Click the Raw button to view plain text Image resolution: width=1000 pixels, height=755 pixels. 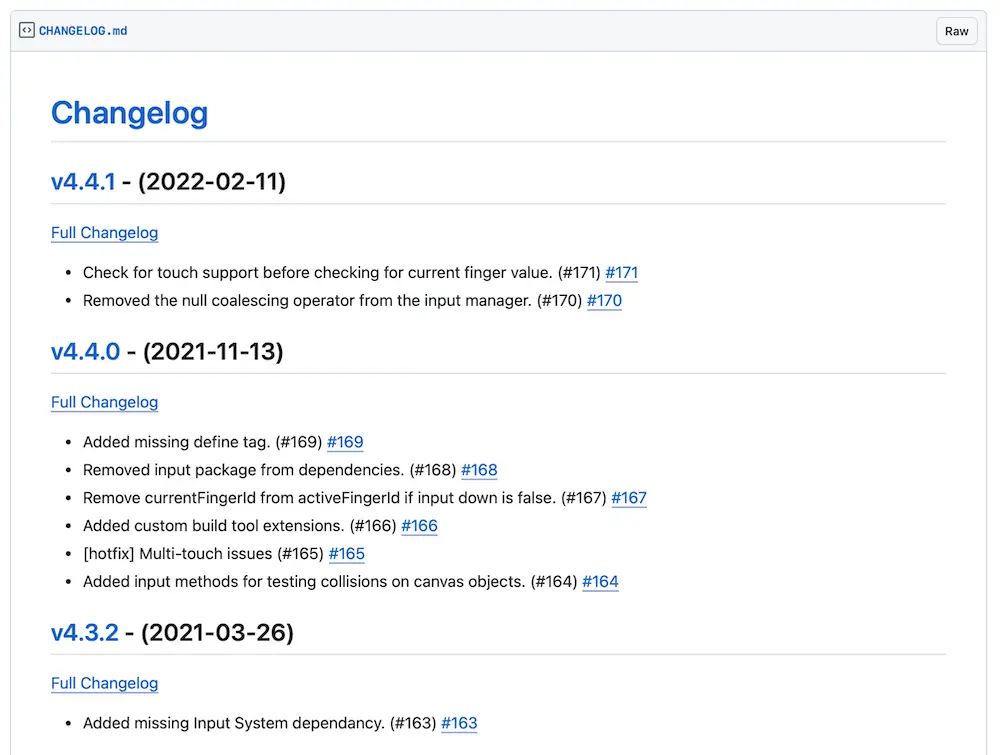tap(956, 31)
